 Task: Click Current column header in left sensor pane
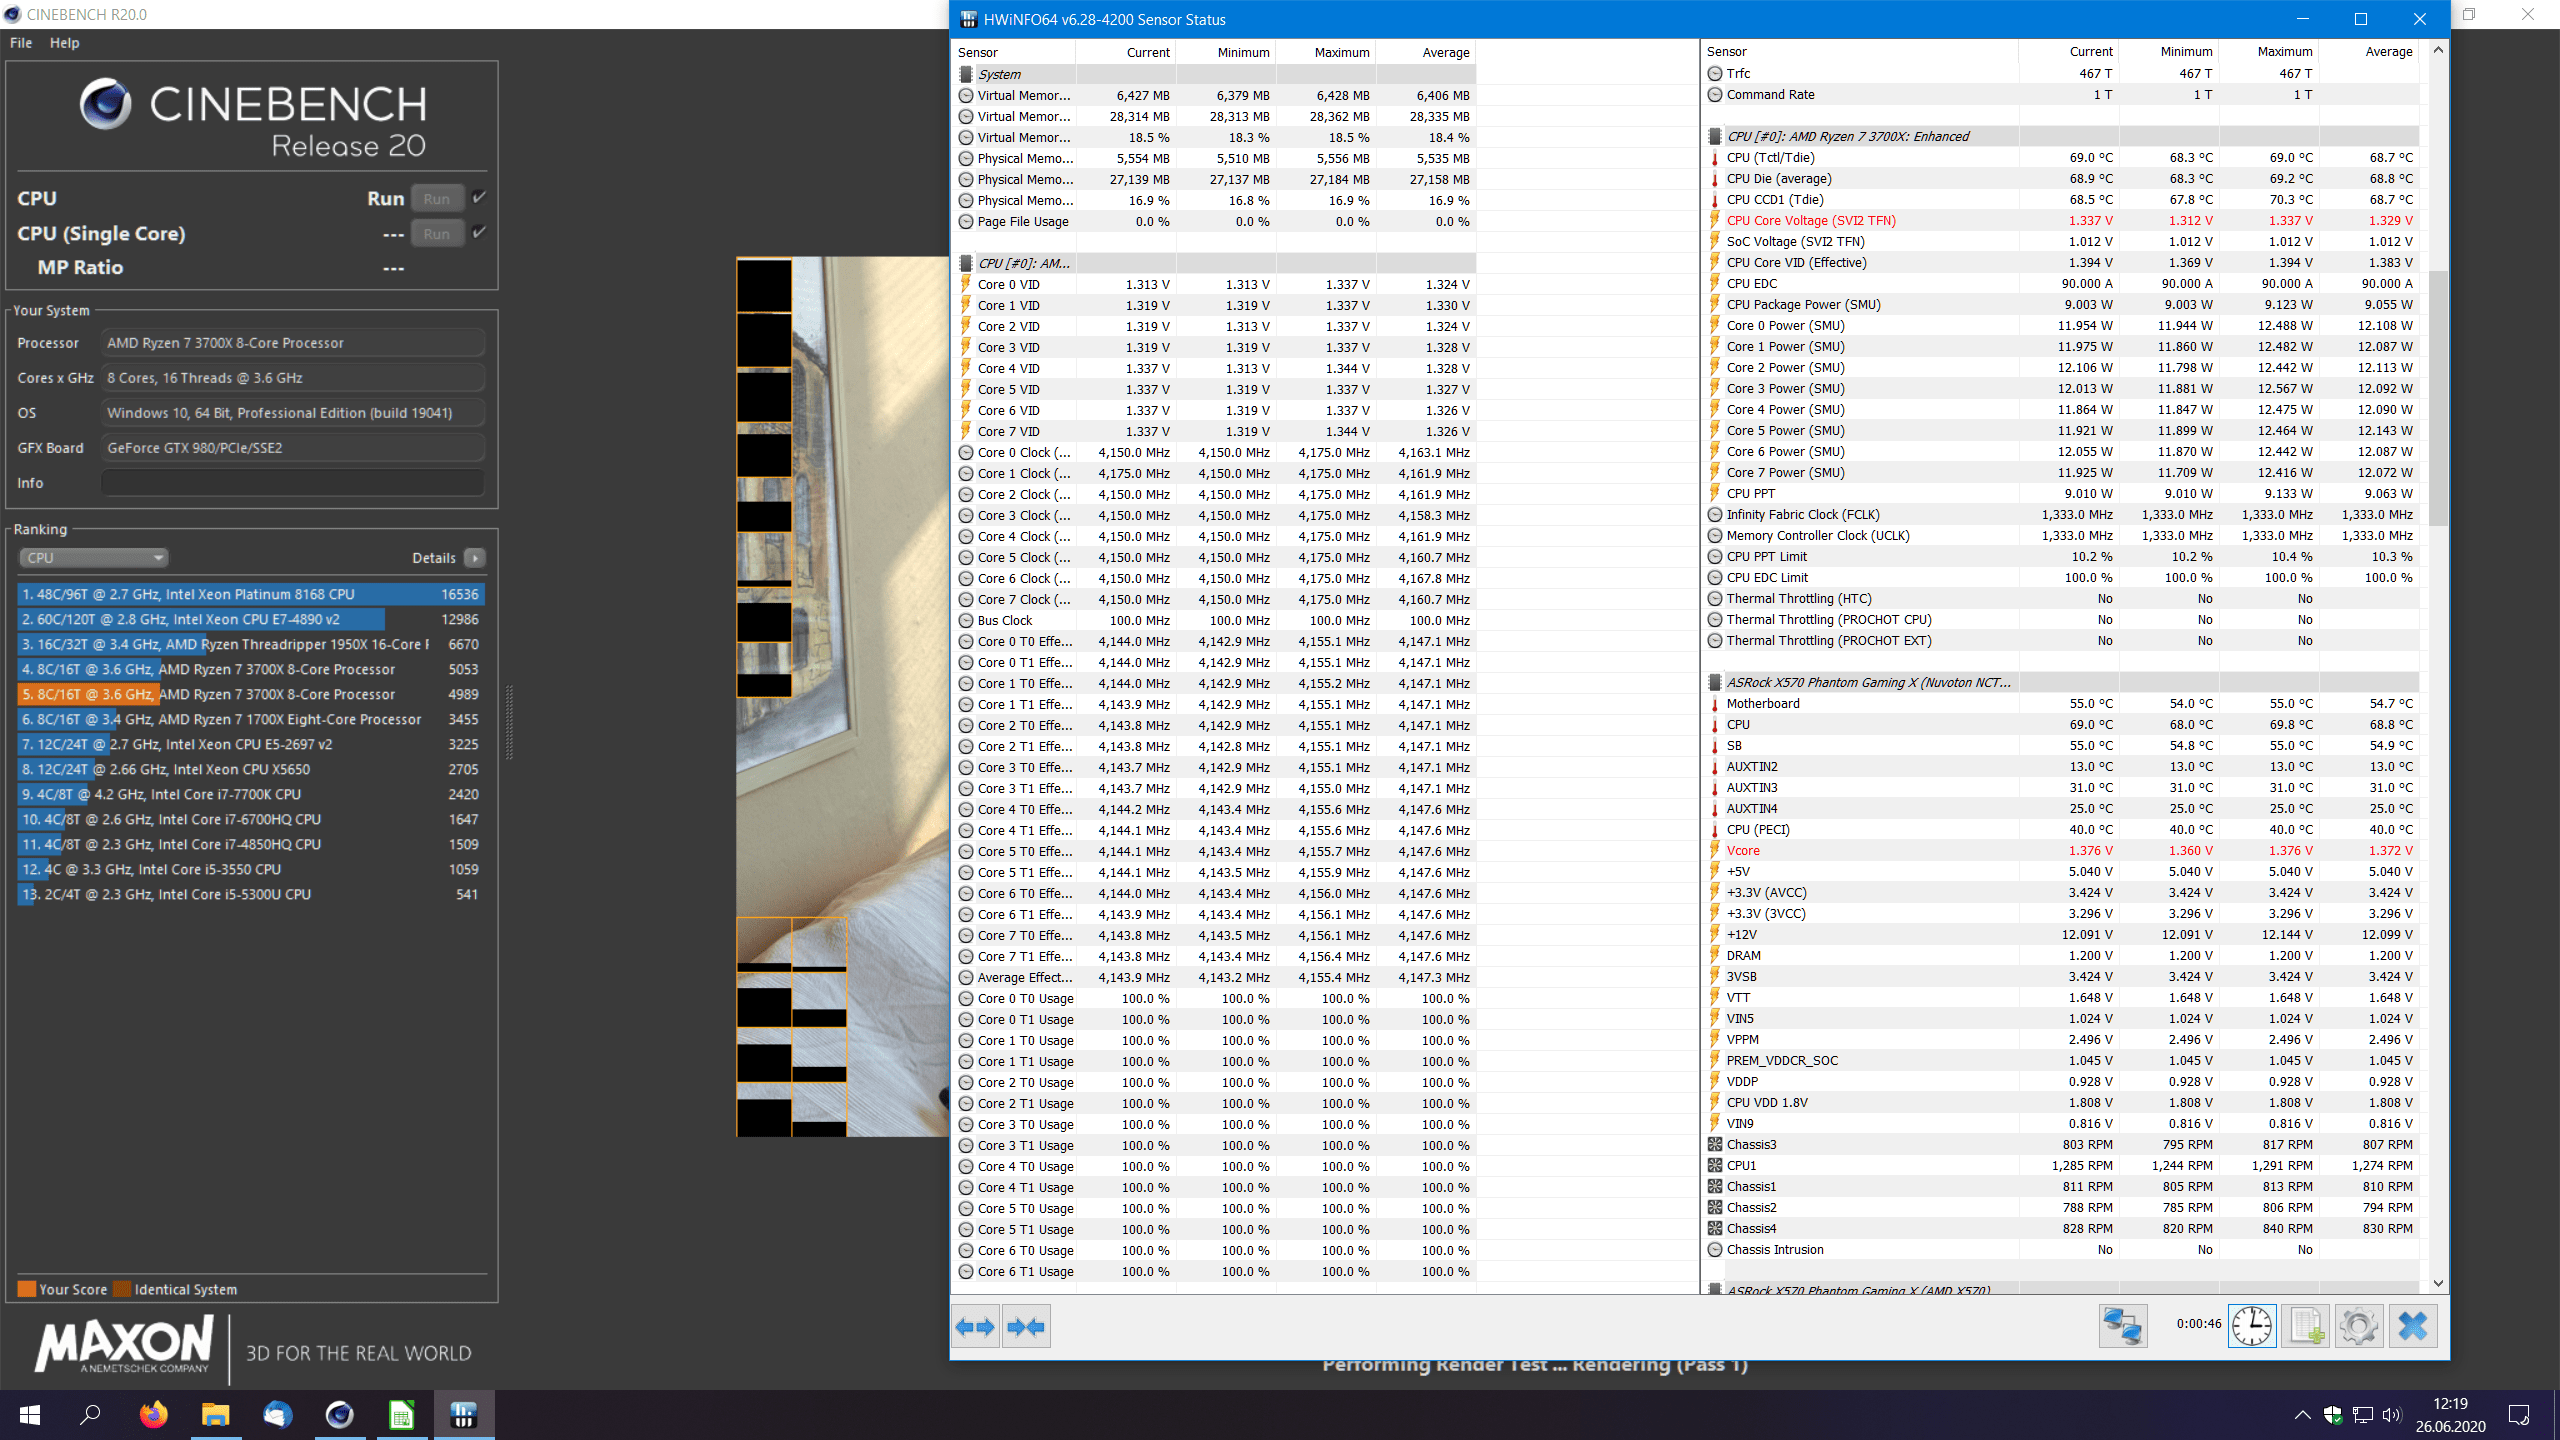tap(1126, 52)
